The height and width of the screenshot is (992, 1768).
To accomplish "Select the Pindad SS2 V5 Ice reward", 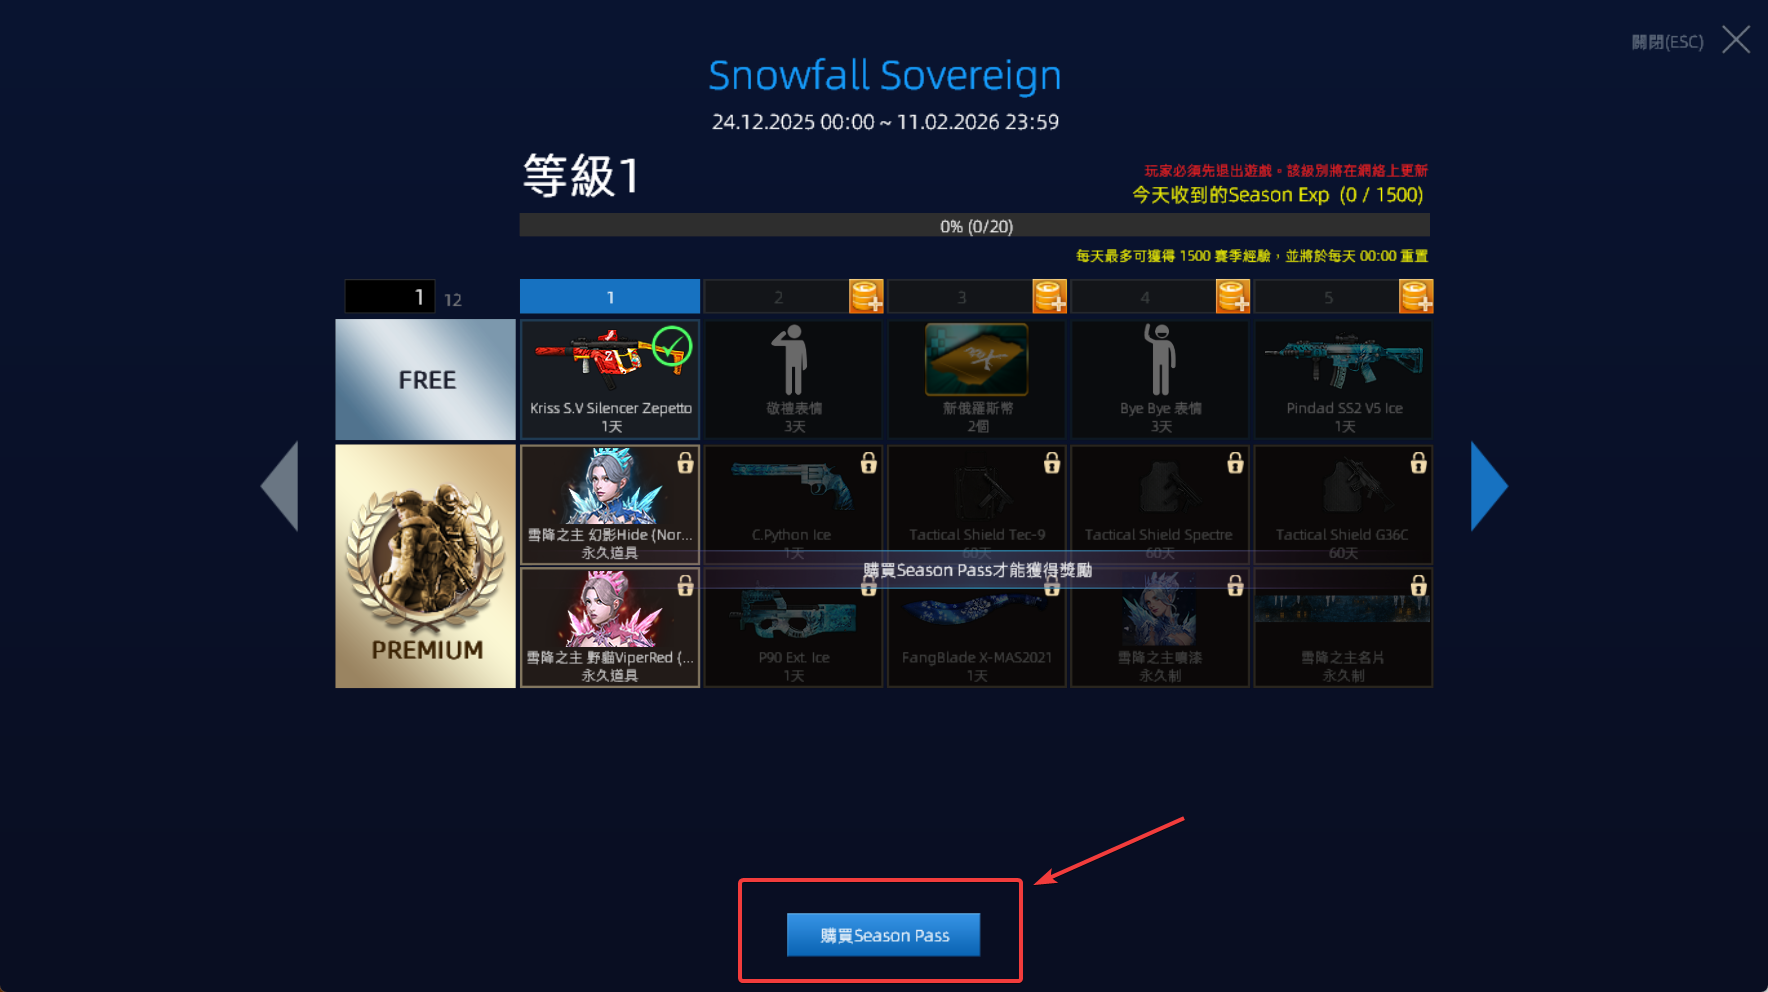I will (1344, 379).
